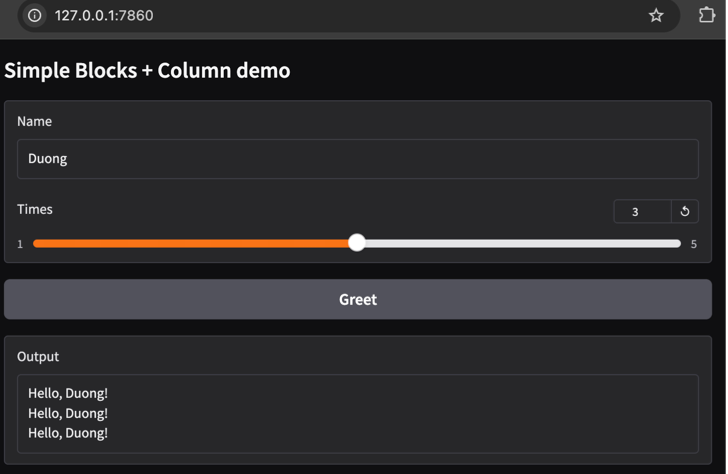This screenshot has height=474, width=728.
Task: Click the first Hello, Duong! output line
Action: [x=68, y=393]
